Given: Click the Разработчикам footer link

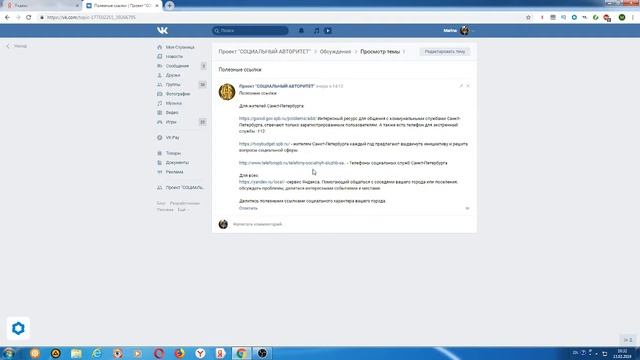Looking at the screenshot, I should point(185,203).
